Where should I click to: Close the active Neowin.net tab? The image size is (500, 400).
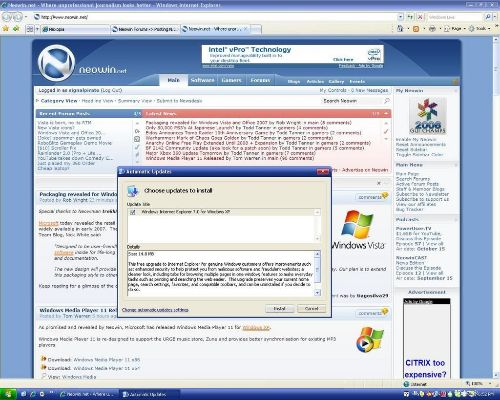coord(246,29)
